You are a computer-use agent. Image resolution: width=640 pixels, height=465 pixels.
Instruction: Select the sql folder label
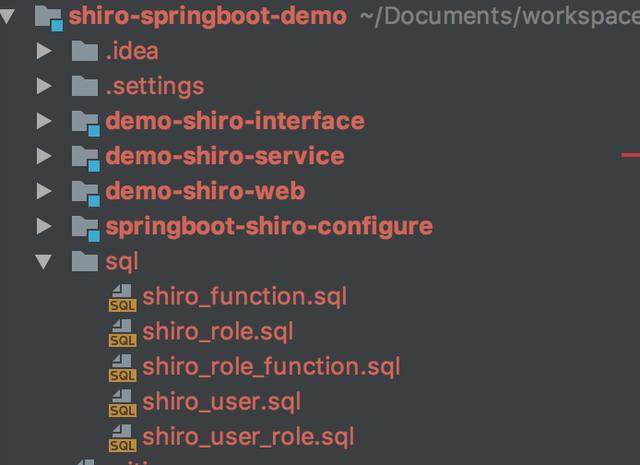click(x=122, y=263)
